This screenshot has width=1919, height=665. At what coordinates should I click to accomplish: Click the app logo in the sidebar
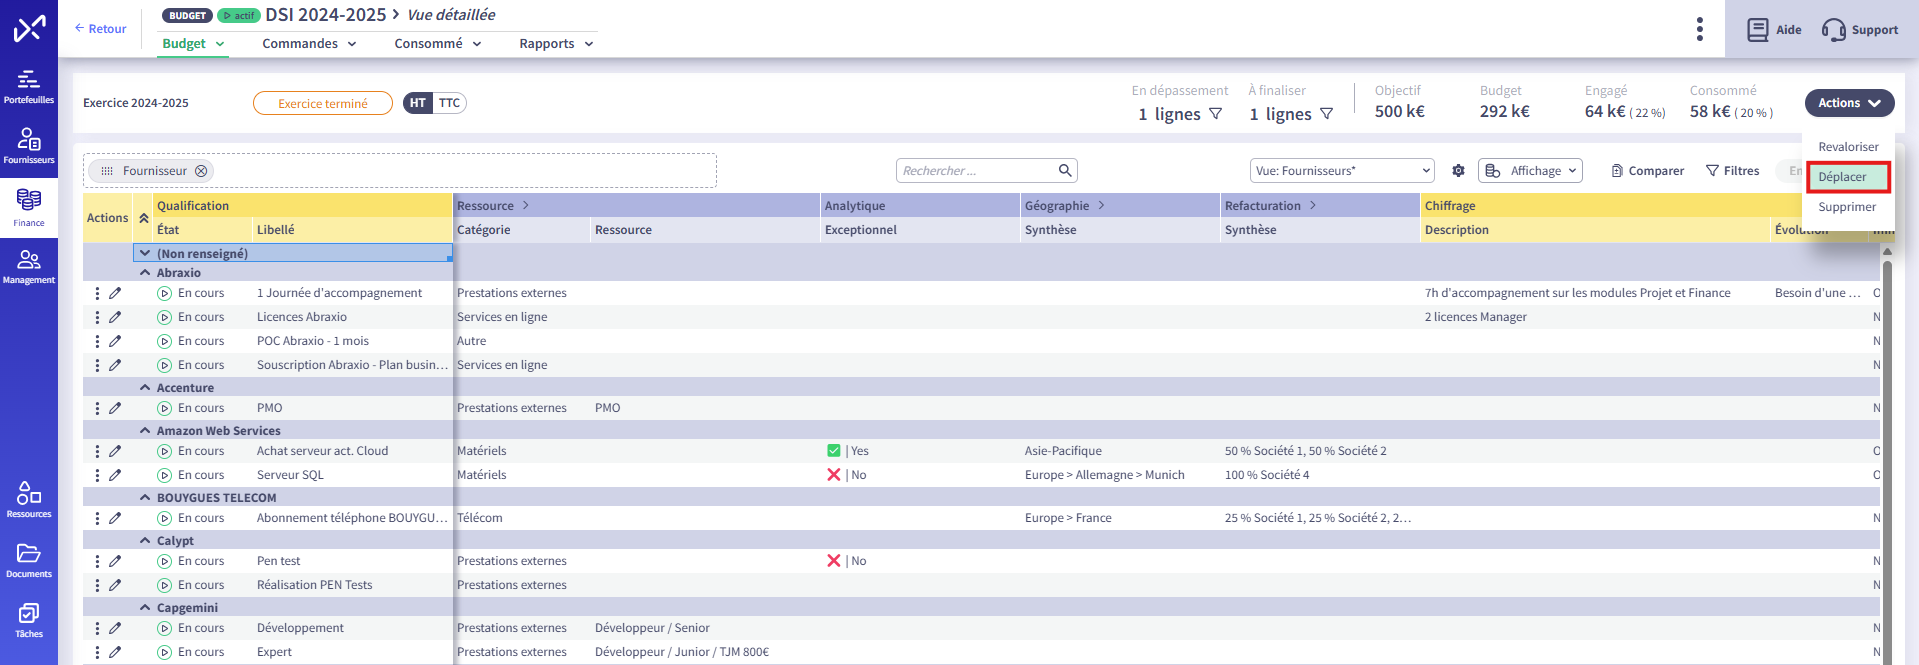29,28
